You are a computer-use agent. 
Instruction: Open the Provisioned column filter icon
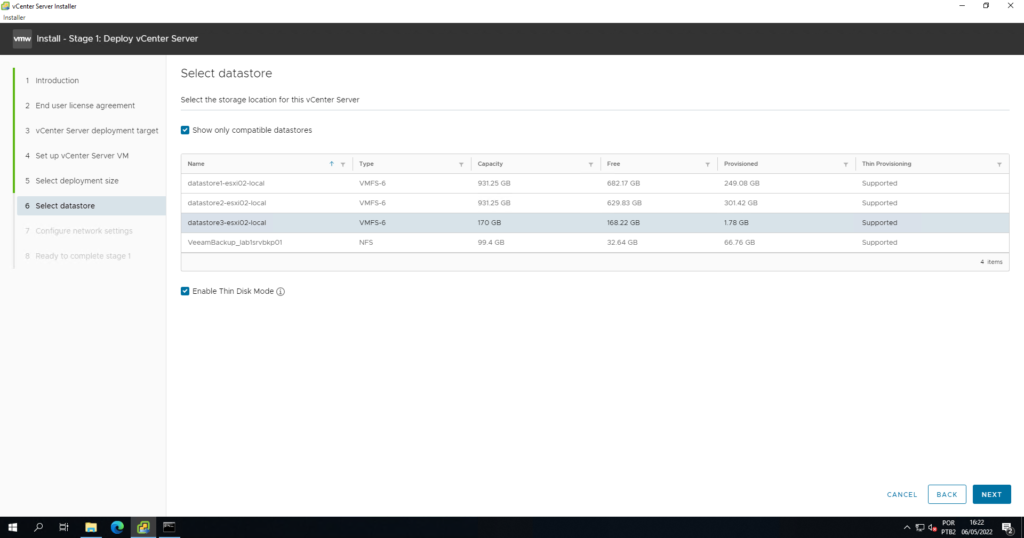(845, 165)
